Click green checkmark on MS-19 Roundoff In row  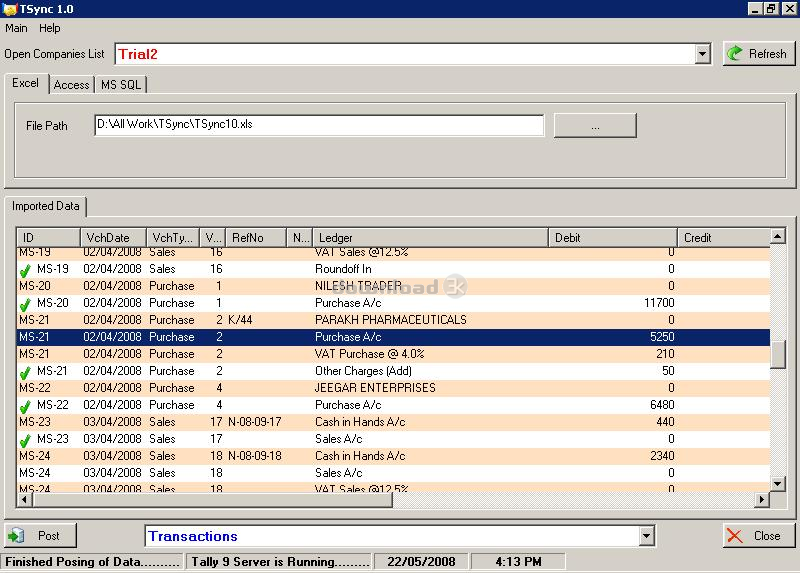25,270
